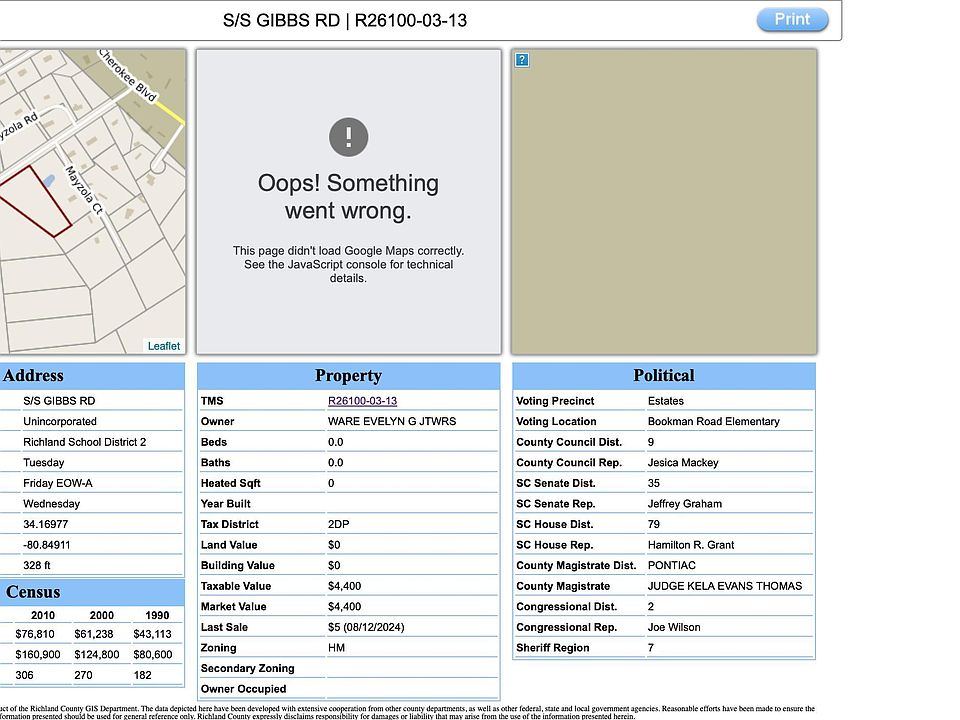Click the Tuesday value in Address table

(x=43, y=463)
